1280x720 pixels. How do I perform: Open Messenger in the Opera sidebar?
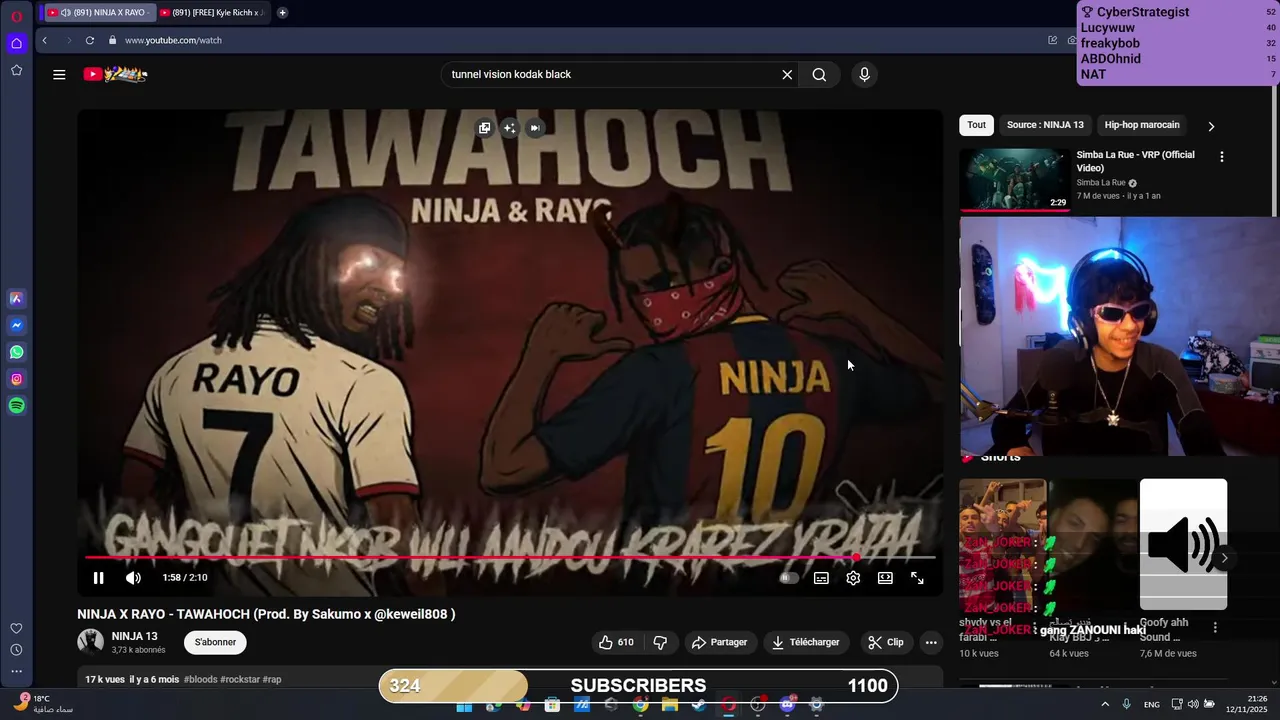16,325
